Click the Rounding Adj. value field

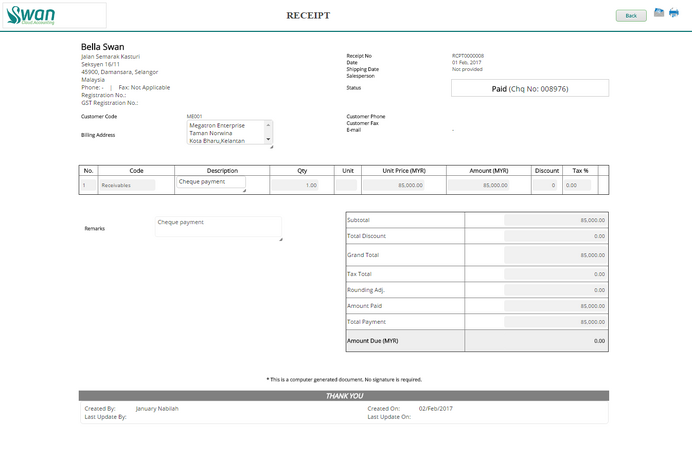pos(555,290)
